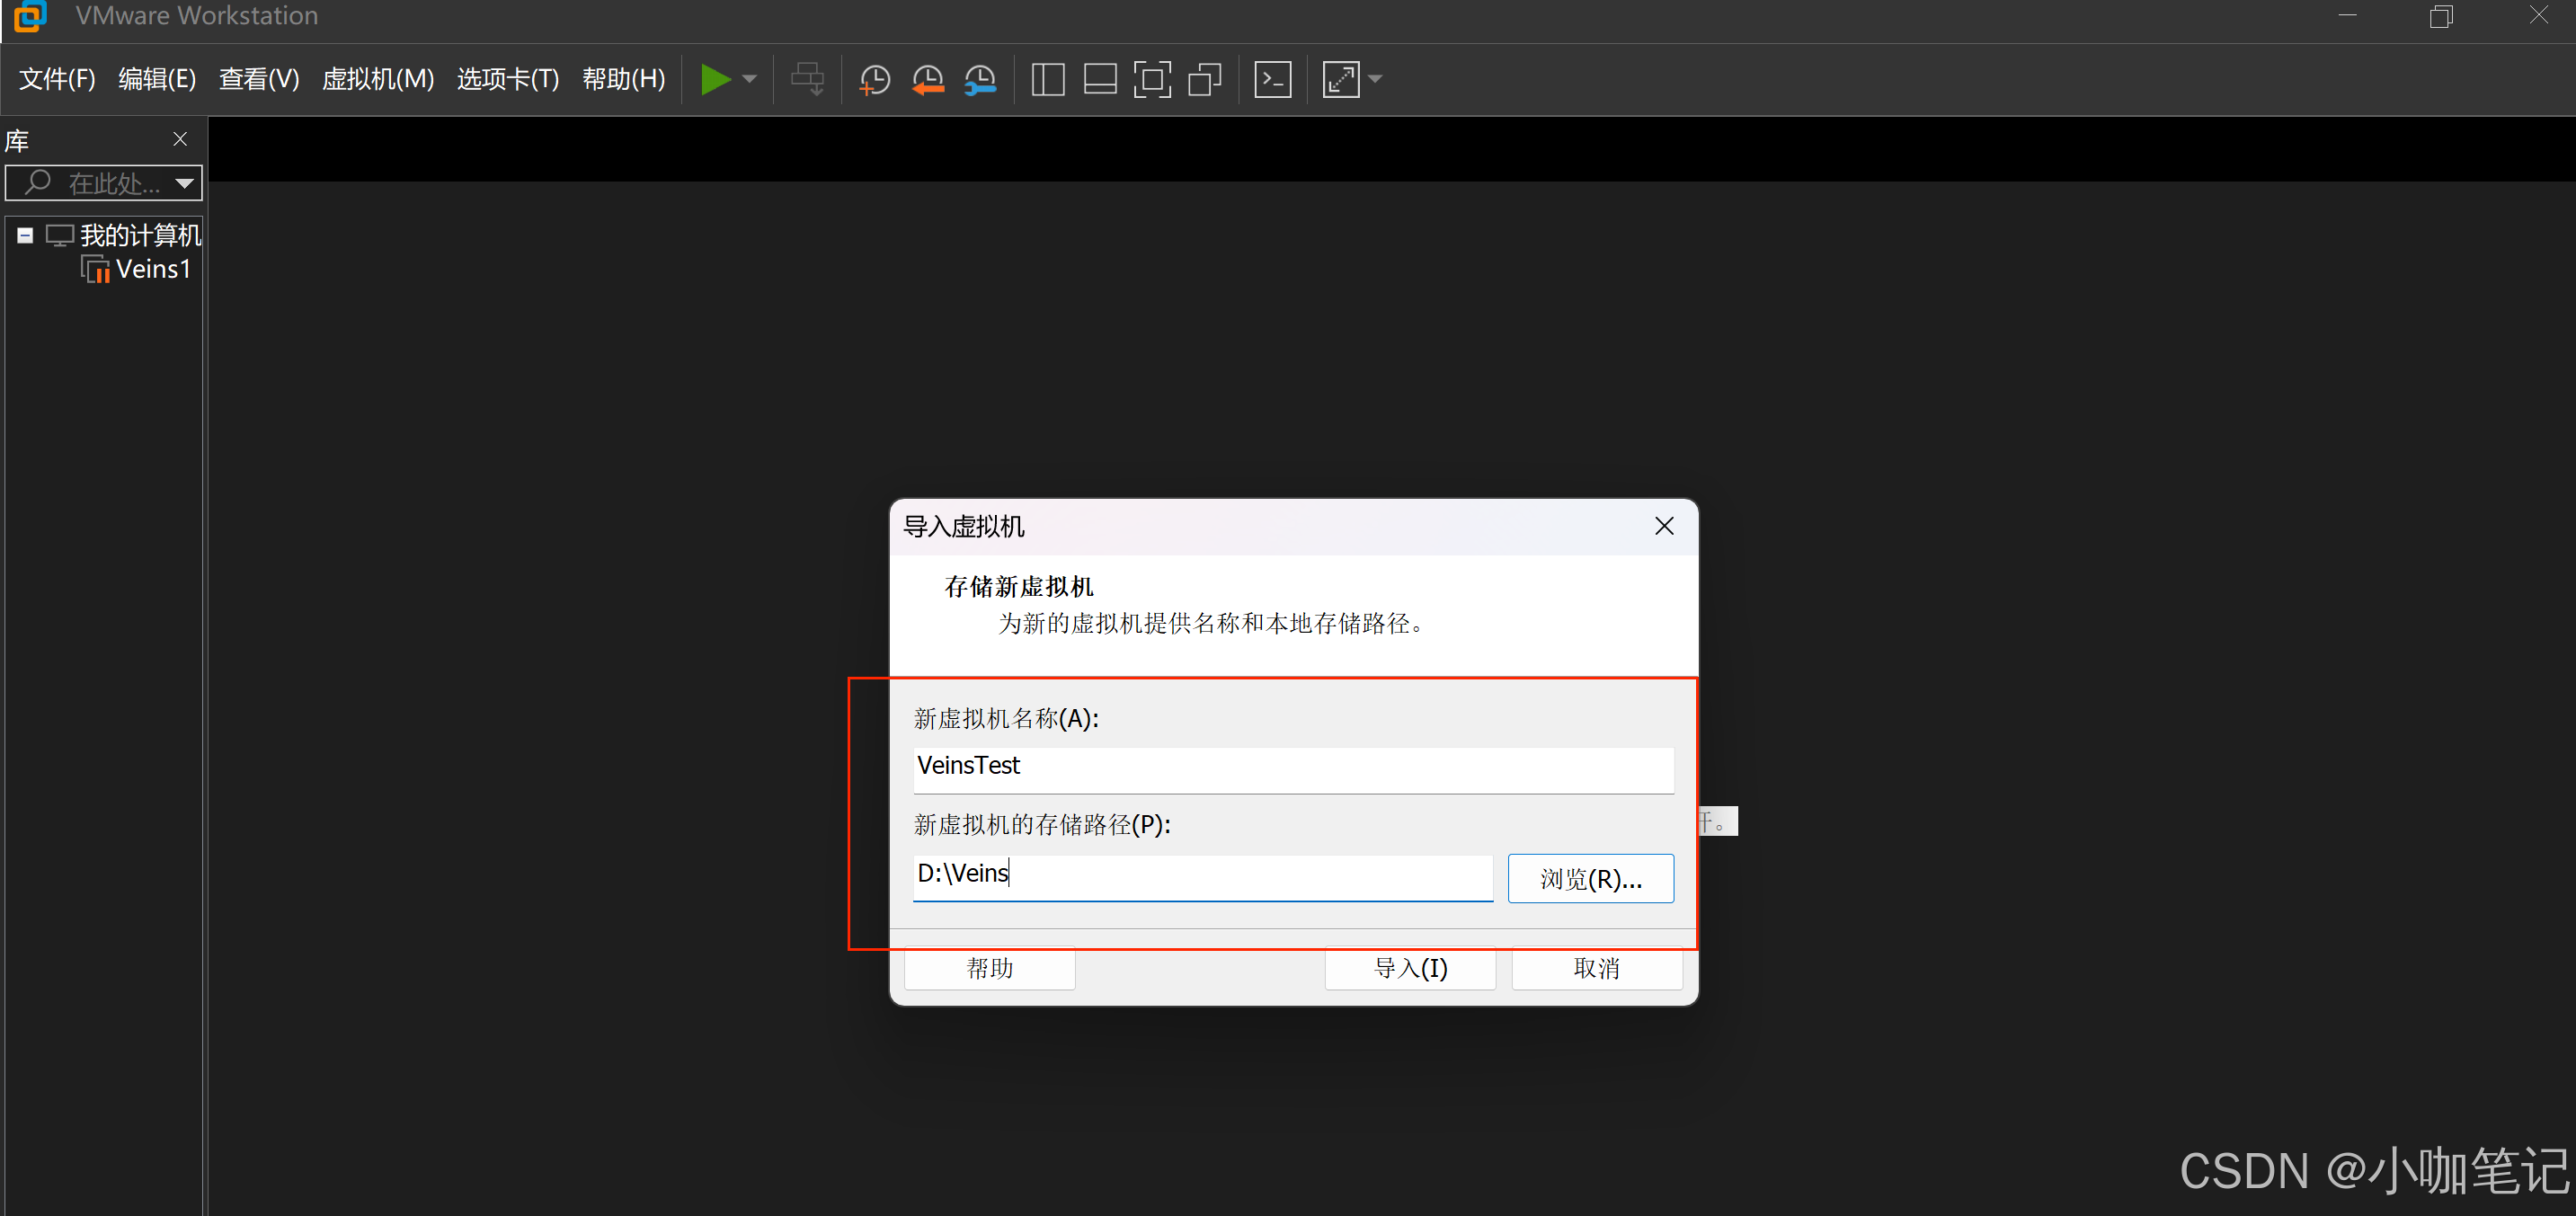The image size is (2576, 1216).
Task: Expand the stretch guest display dropdown arrow
Action: (1376, 79)
